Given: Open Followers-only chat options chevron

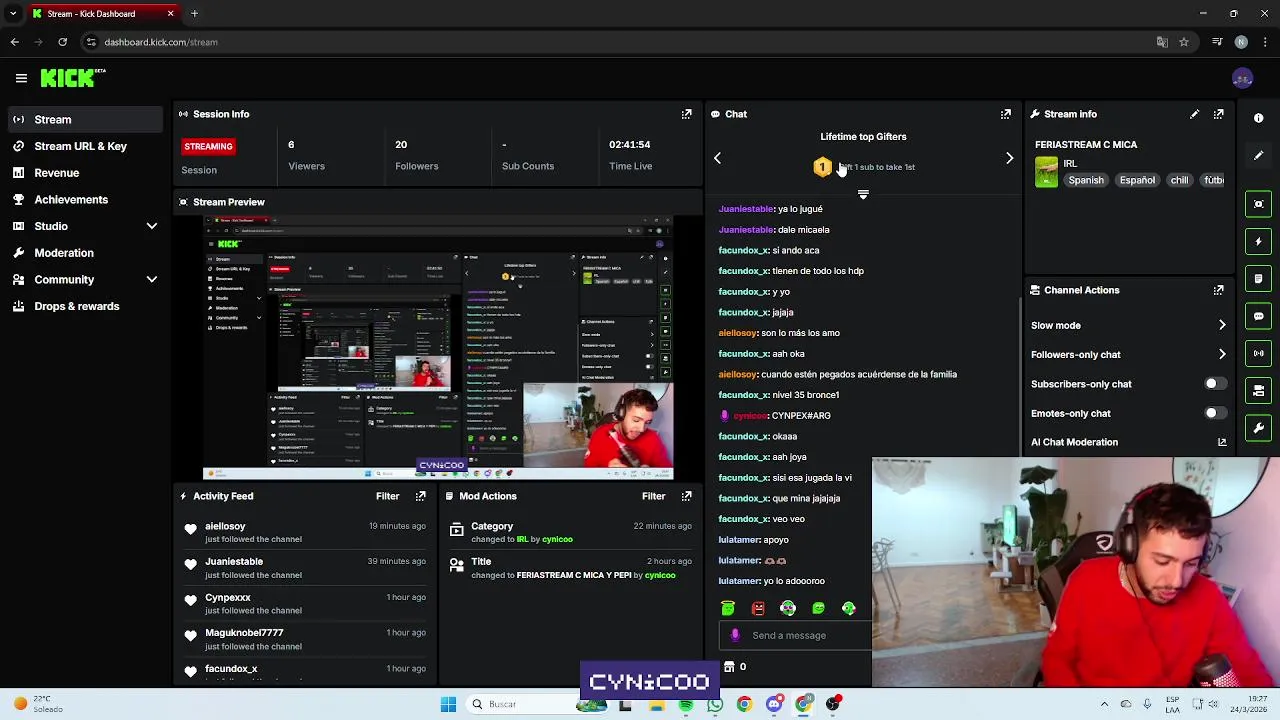Looking at the screenshot, I should tap(1221, 354).
